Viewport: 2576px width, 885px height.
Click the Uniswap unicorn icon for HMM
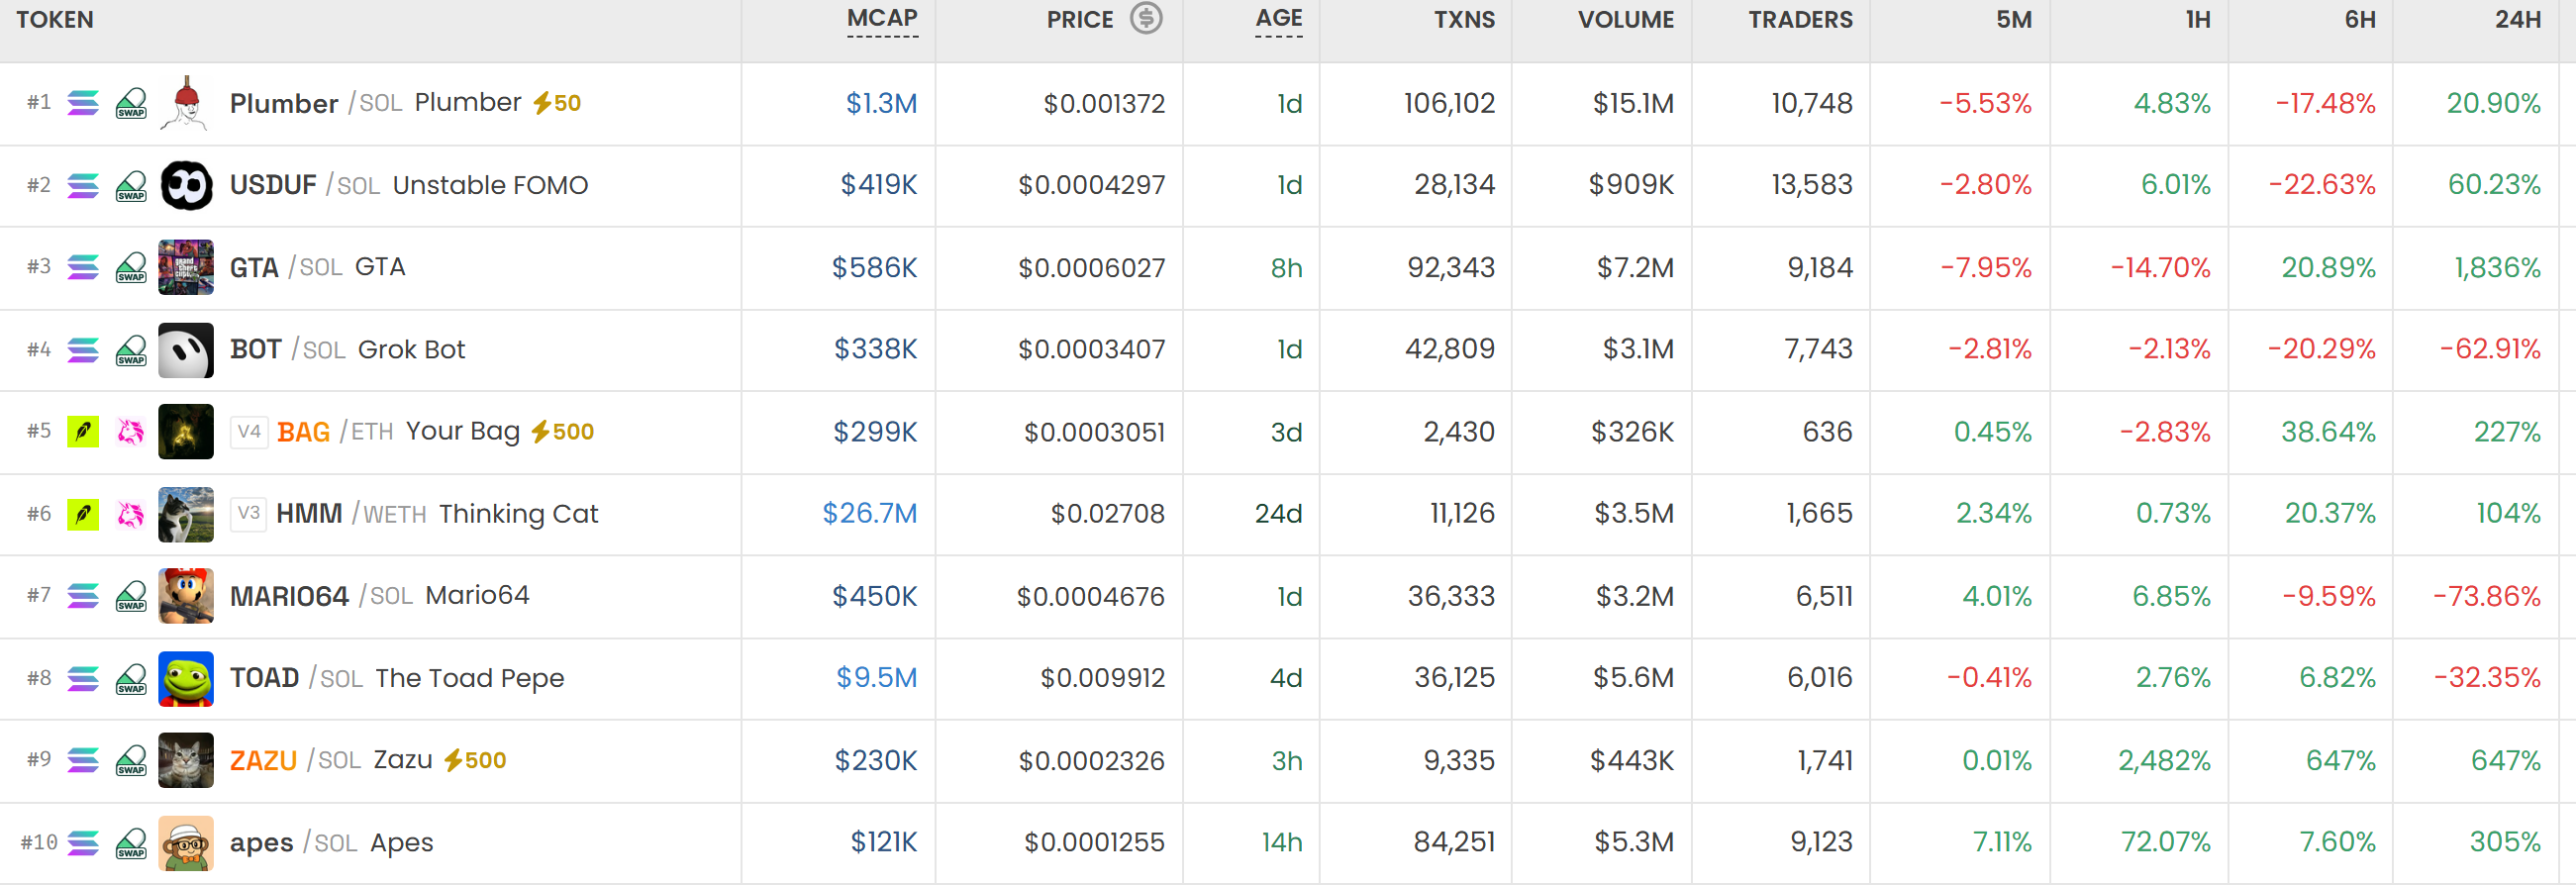click(131, 514)
